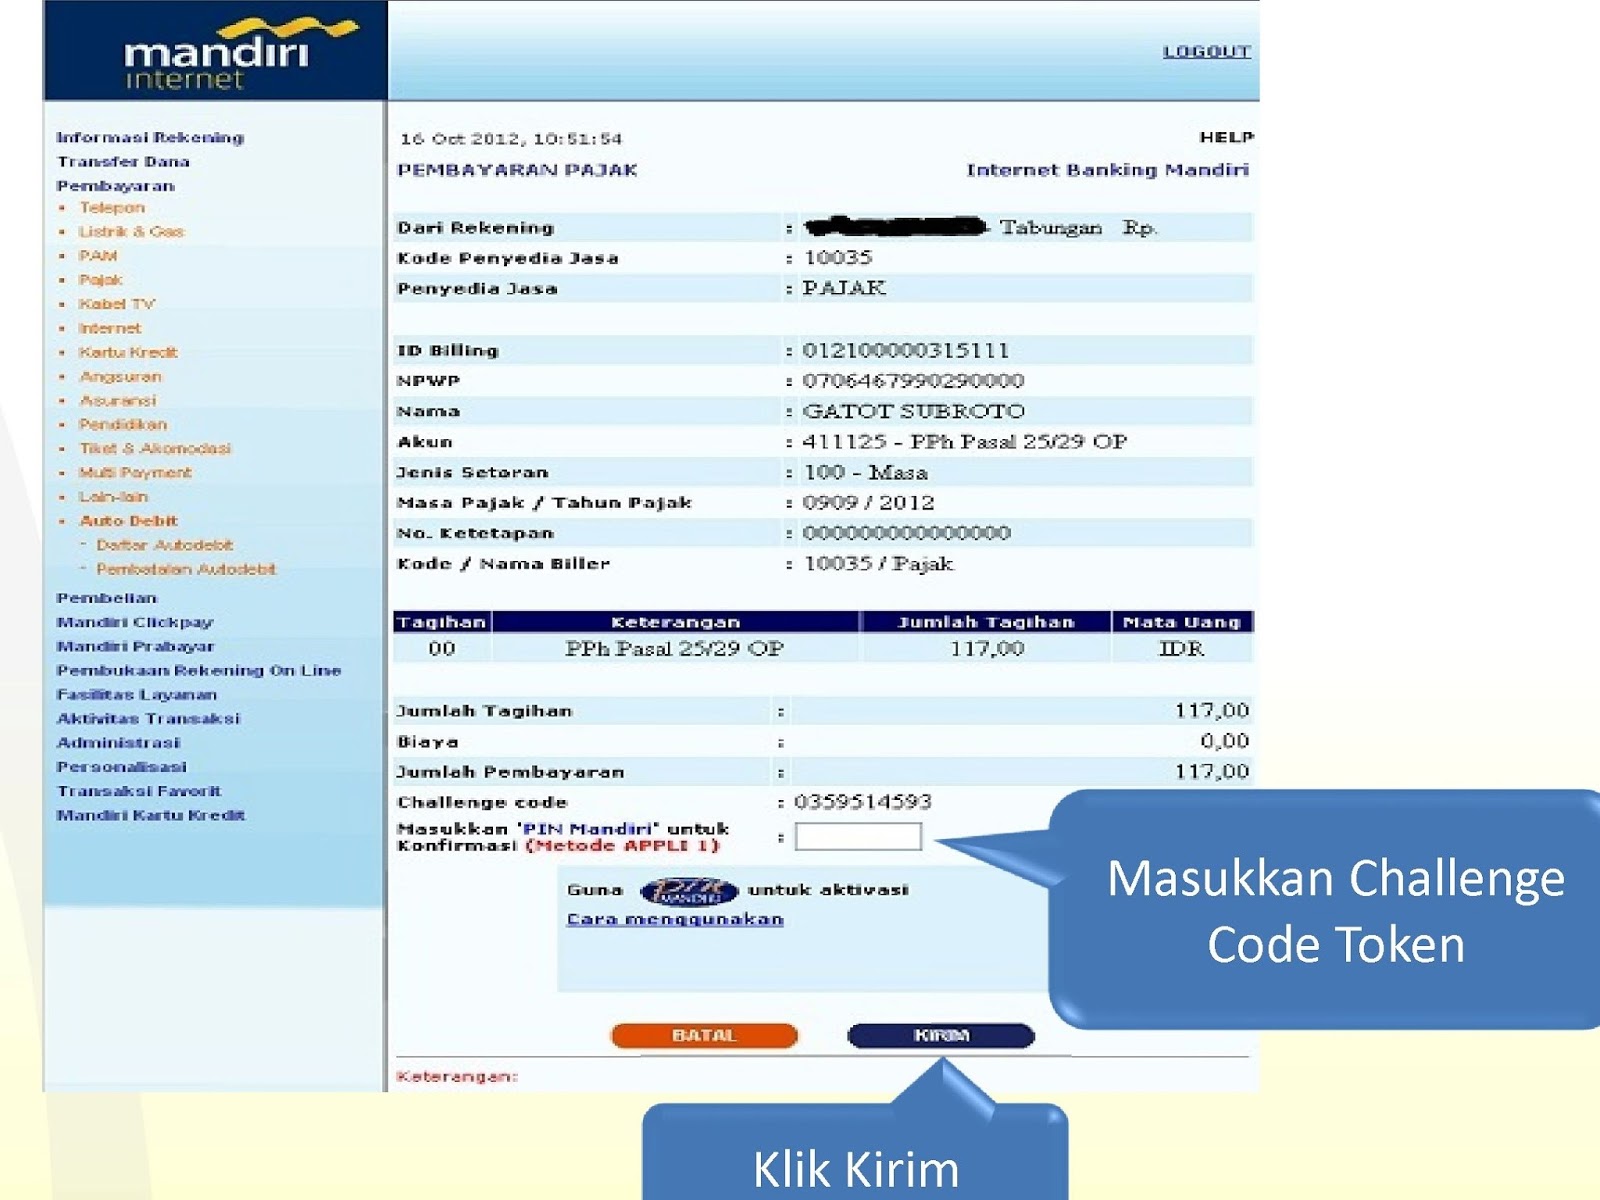The width and height of the screenshot is (1600, 1200).
Task: Select Lain-lain payment option
Action: coord(113,497)
